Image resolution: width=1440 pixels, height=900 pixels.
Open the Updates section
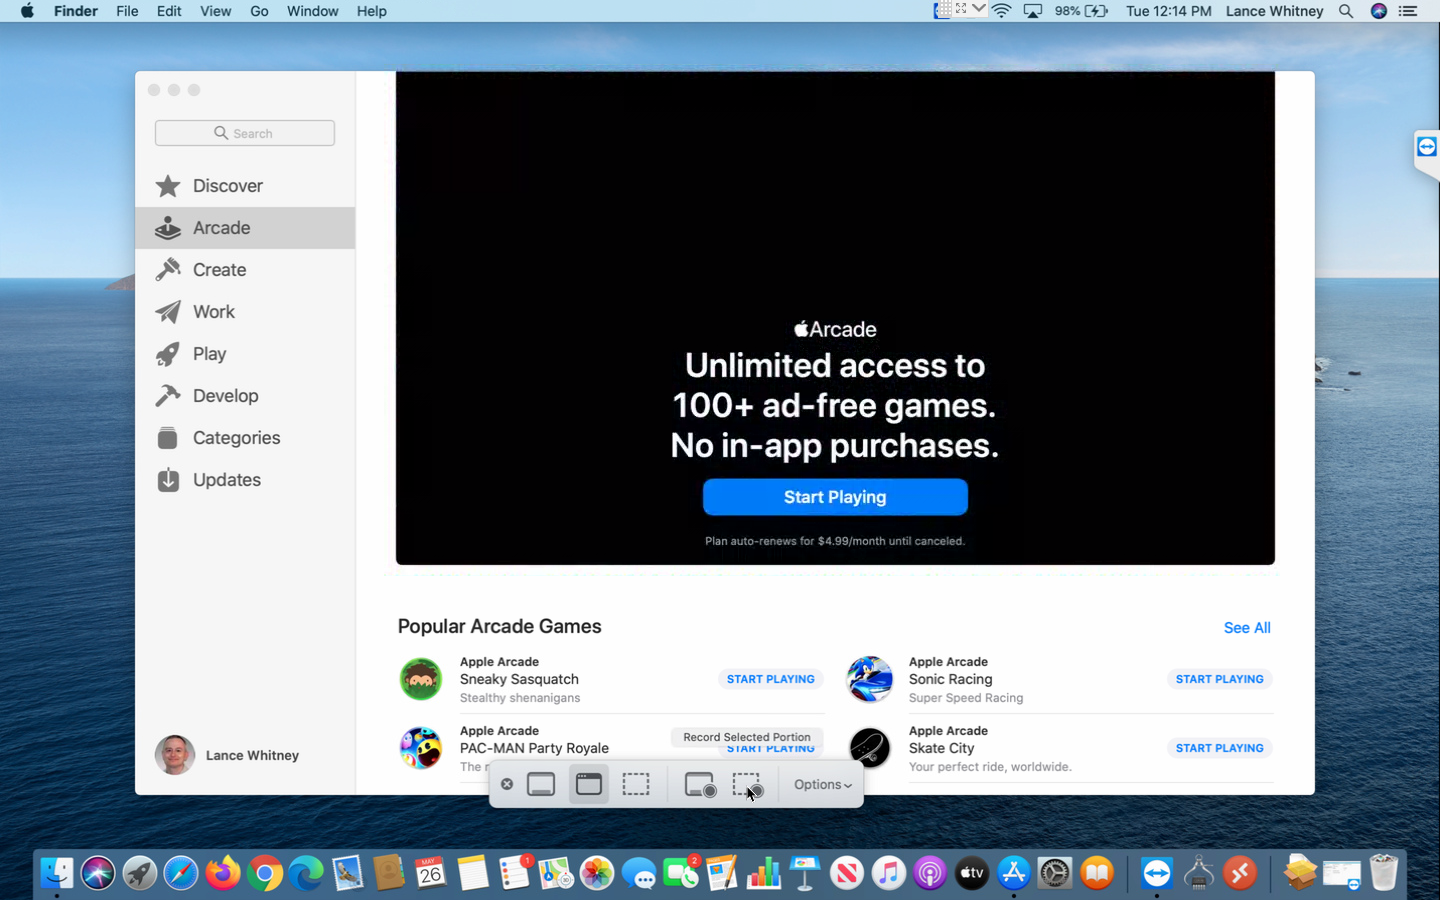click(245, 480)
